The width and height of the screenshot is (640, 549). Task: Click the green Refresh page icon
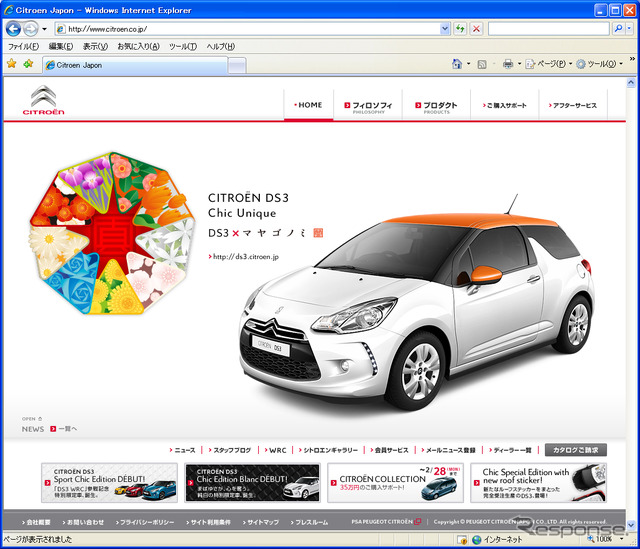pyautogui.click(x=460, y=29)
